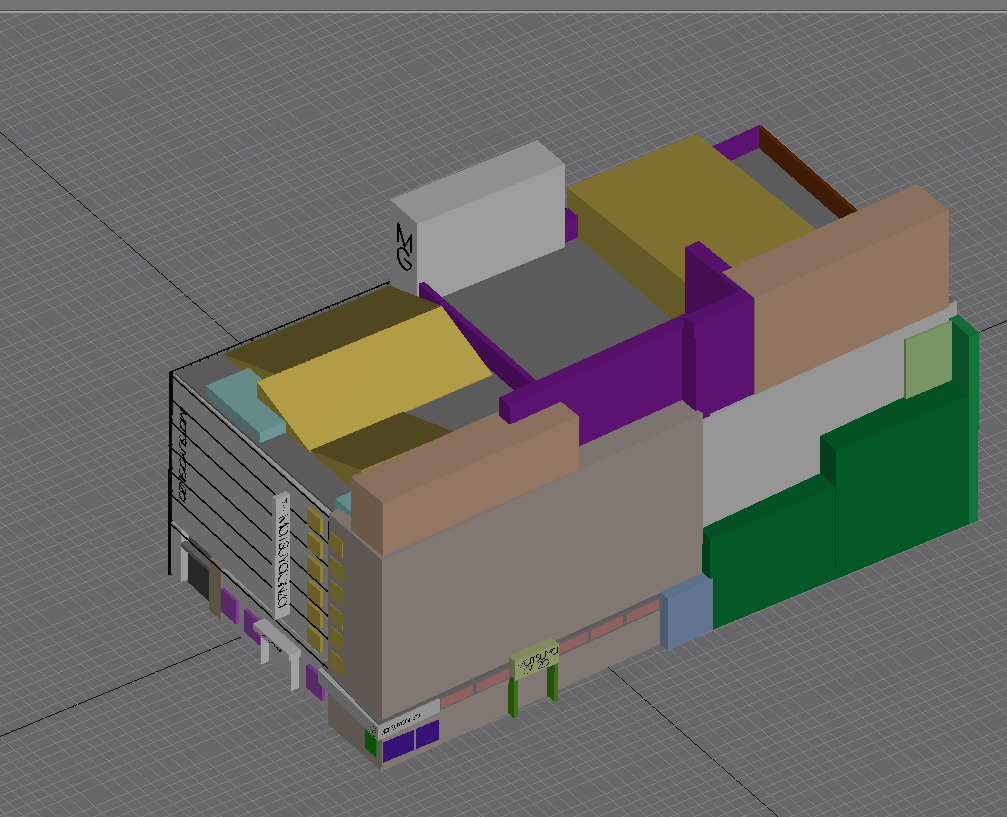This screenshot has width=1007, height=817.
Task: Click the vertical white sign on left facade
Action: (282, 553)
